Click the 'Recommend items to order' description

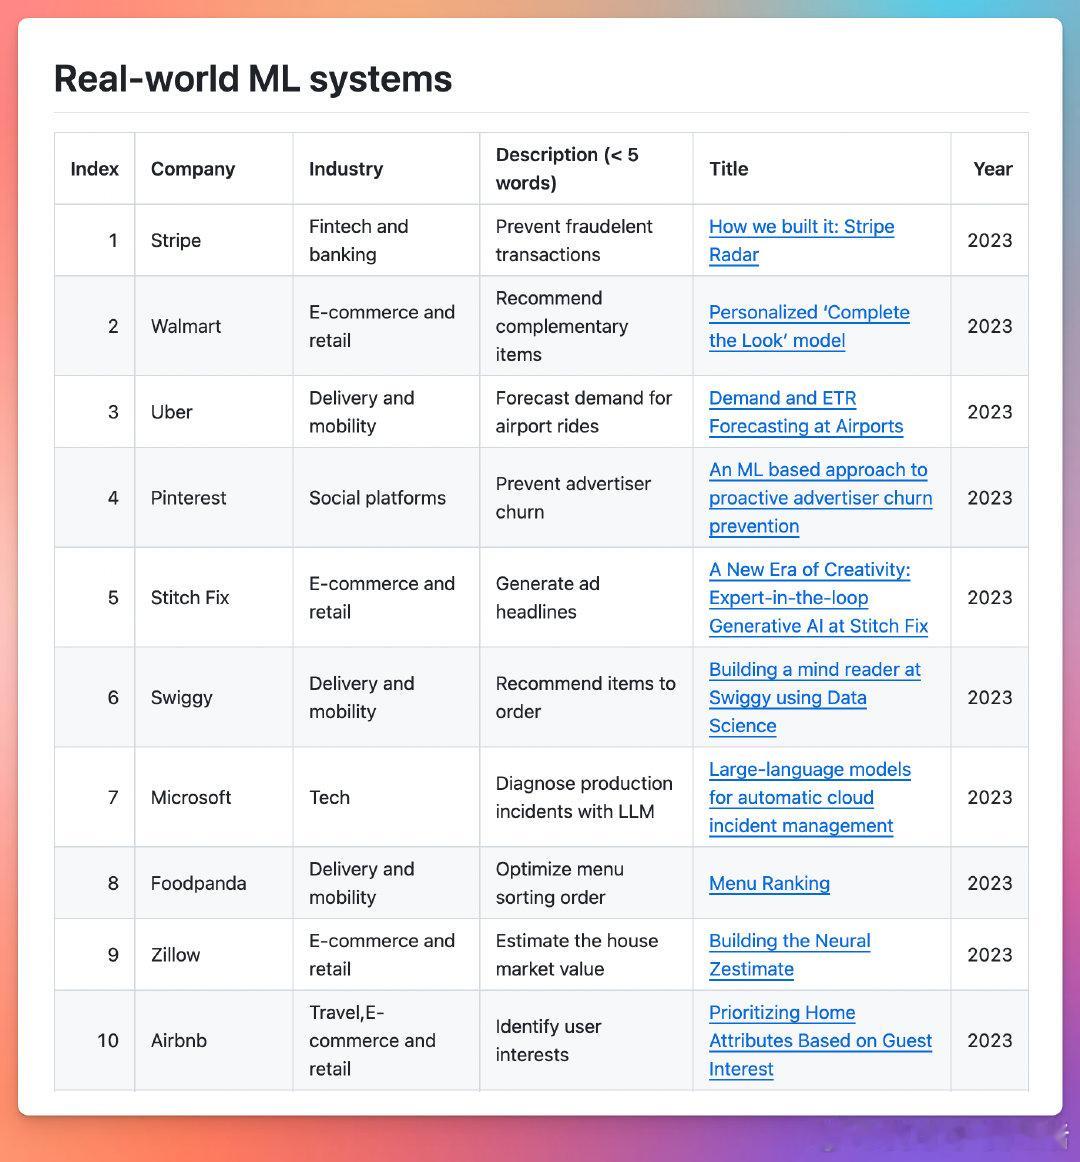click(x=586, y=697)
